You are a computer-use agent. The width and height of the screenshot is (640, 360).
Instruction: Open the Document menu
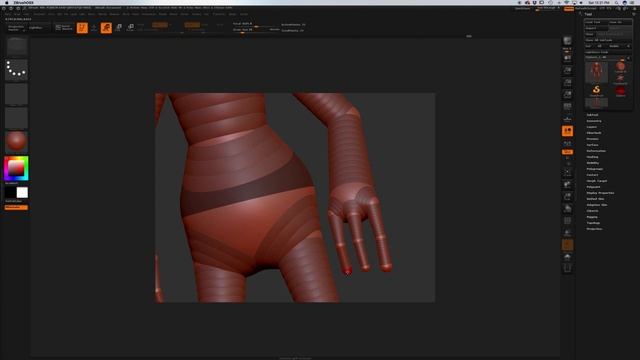[39, 14]
